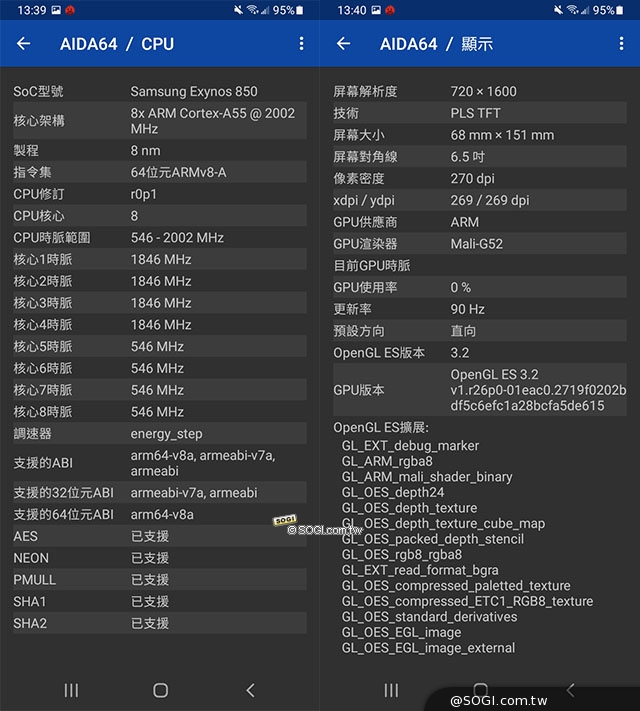This screenshot has height=711, width=640.
Task: Open overflow menu on CPU screen
Action: pyautogui.click(x=301, y=44)
